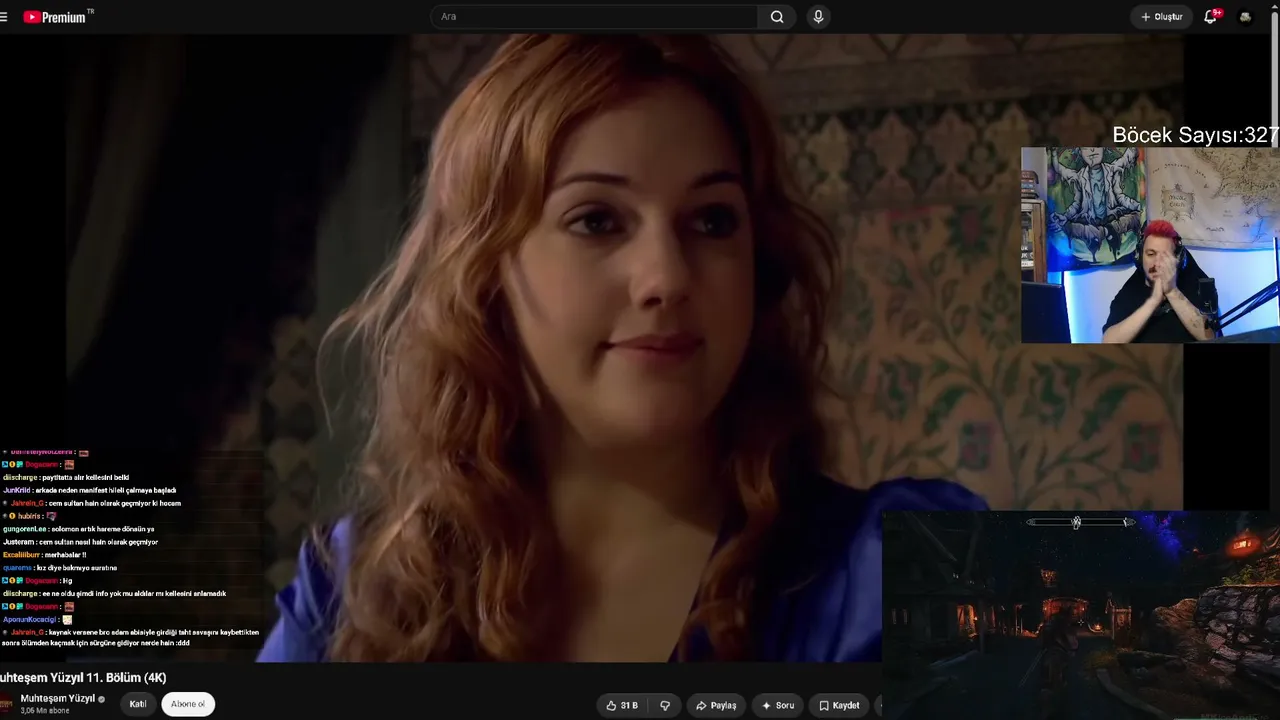Screen dimensions: 1280x720
Task: Click the compass bar in the game overlay
Action: tap(1081, 522)
